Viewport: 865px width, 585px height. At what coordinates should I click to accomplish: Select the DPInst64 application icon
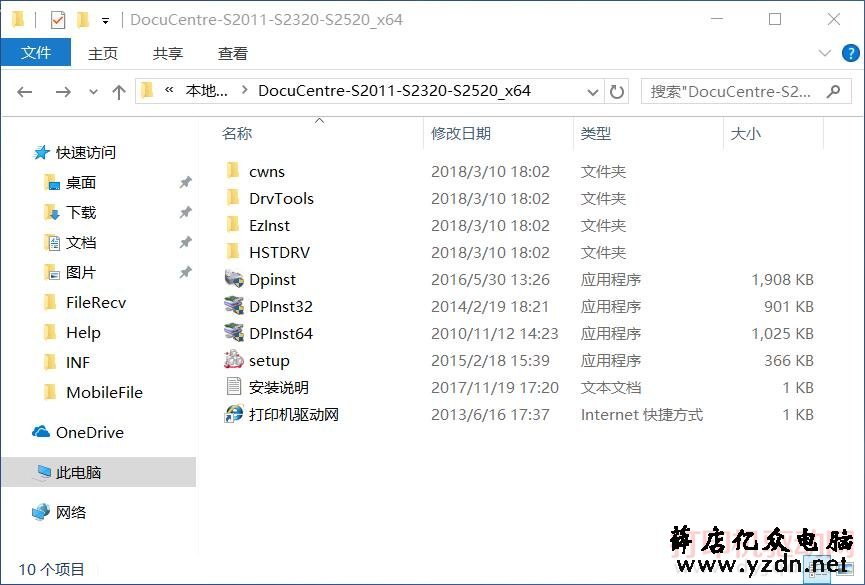click(x=234, y=333)
